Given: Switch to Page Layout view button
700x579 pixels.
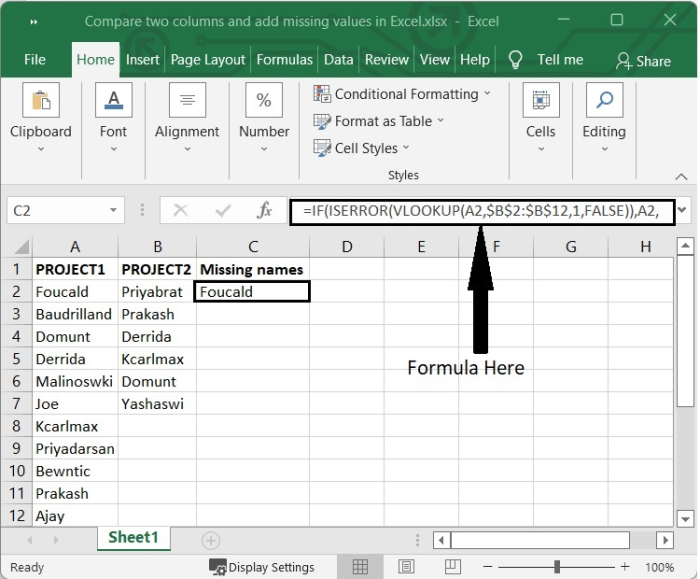Looking at the screenshot, I should pyautogui.click(x=404, y=567).
